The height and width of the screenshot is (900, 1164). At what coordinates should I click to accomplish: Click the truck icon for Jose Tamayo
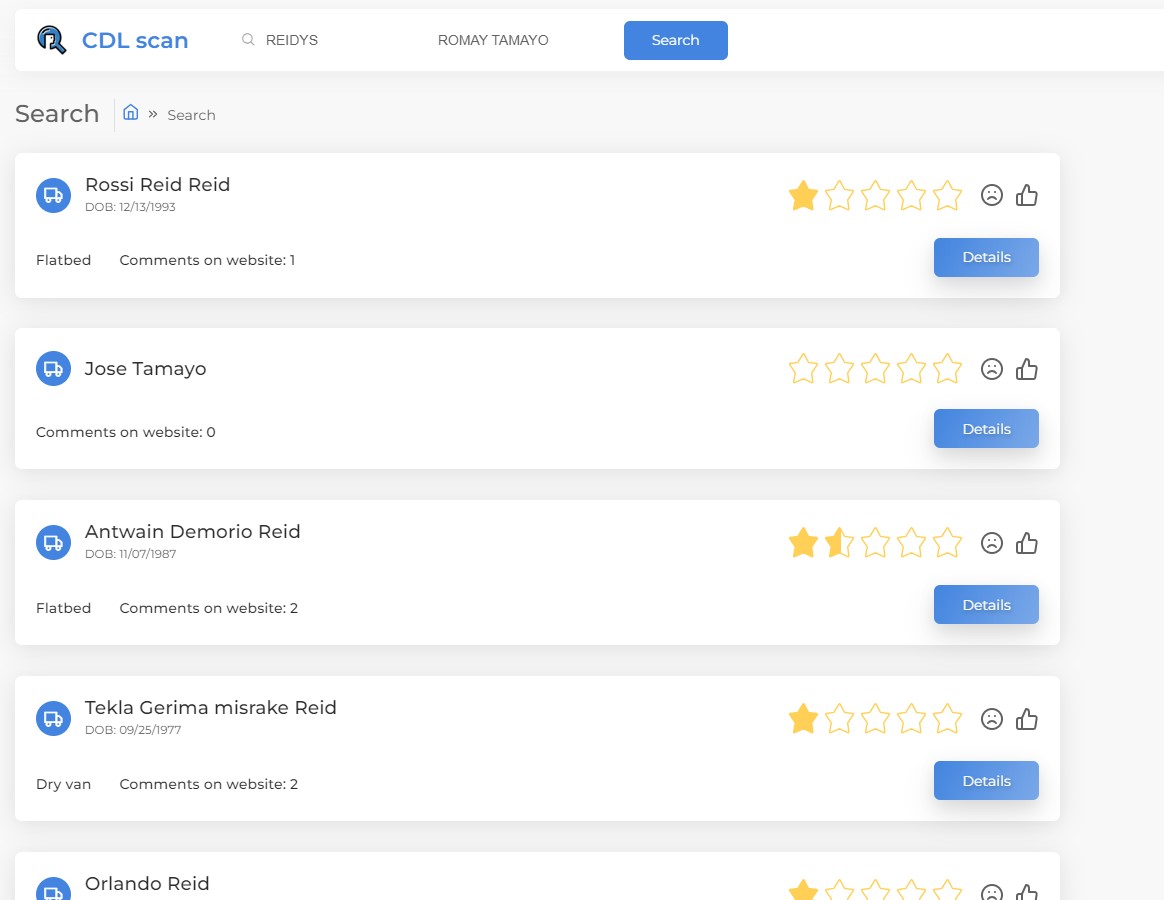point(53,368)
